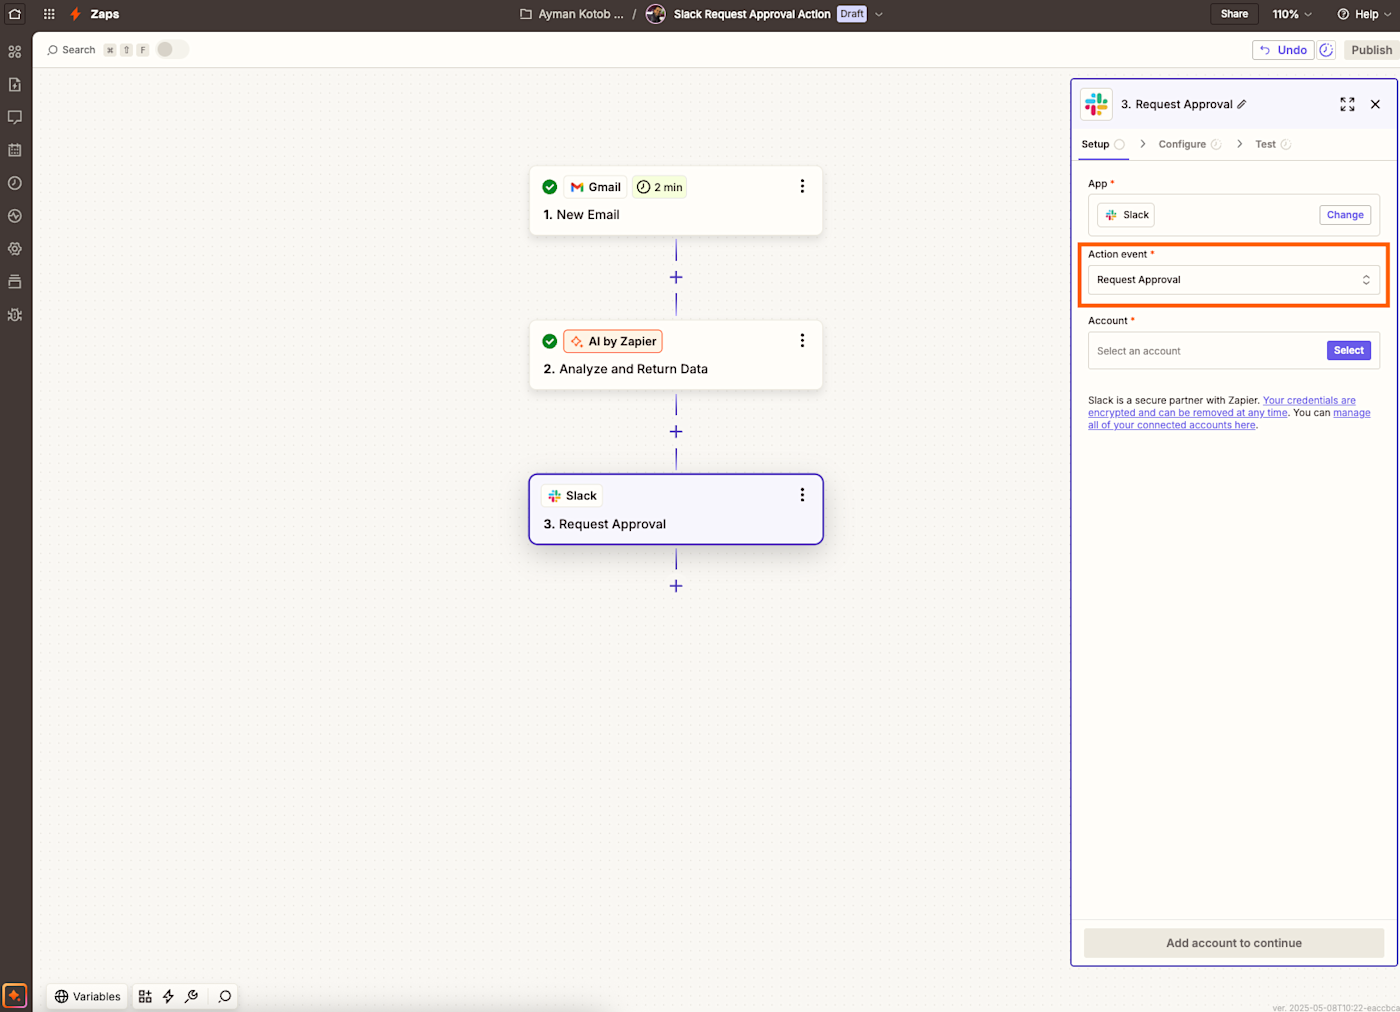The image size is (1400, 1012).
Task: Click the Publish button
Action: pos(1371,50)
